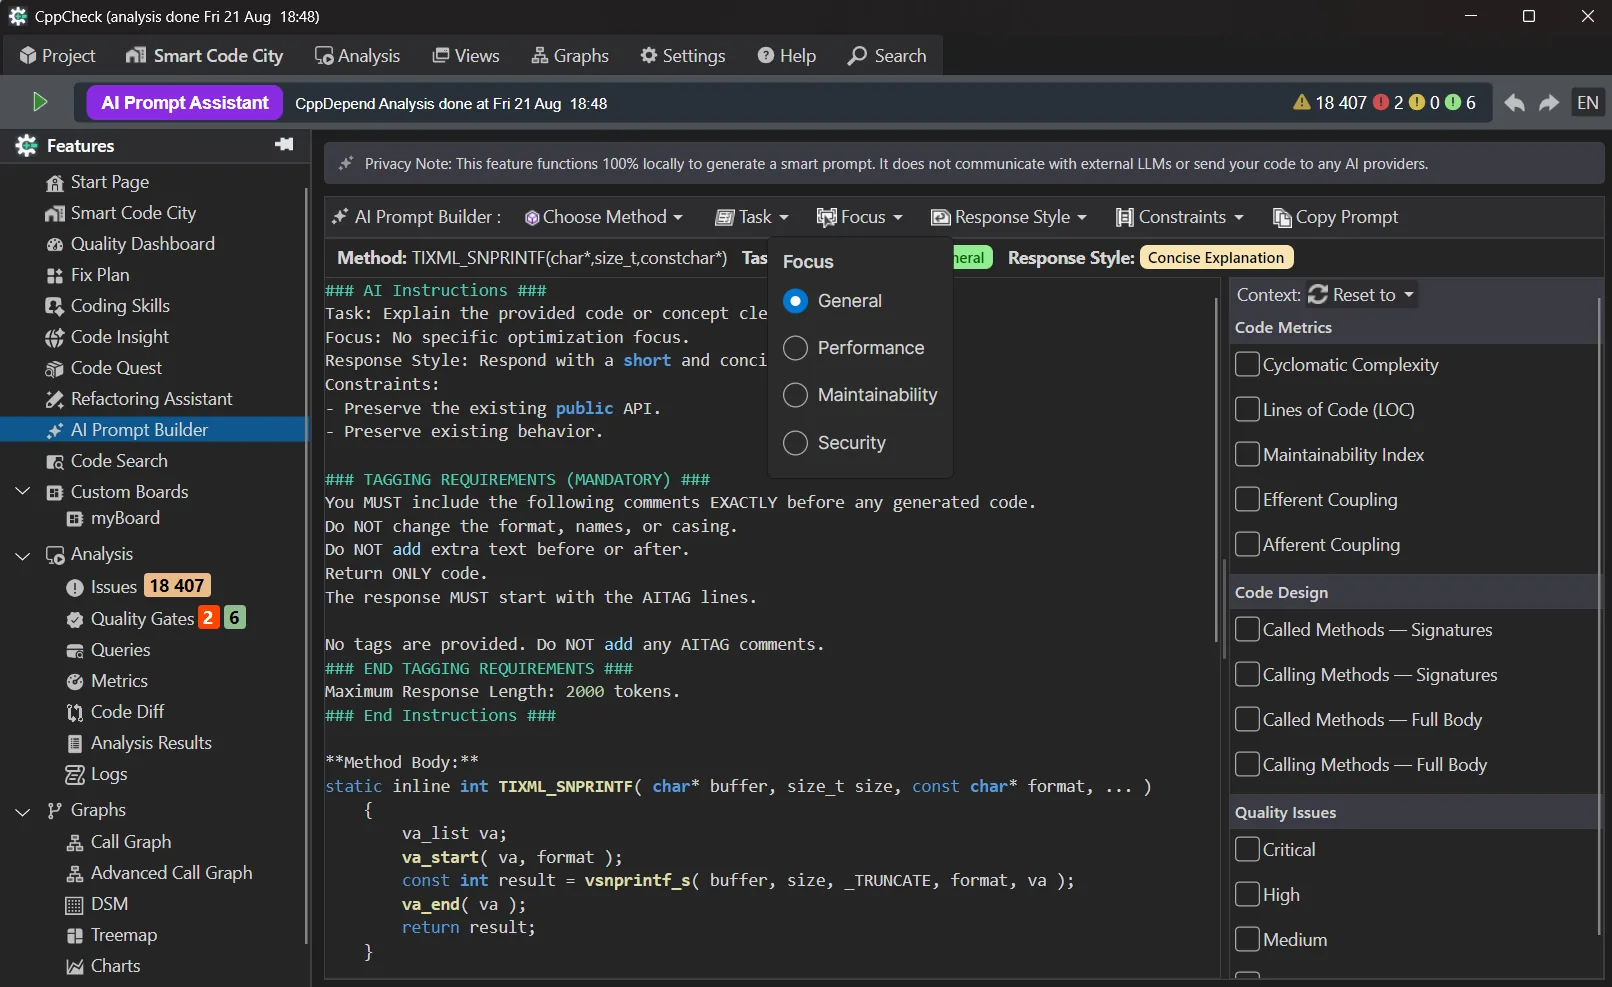Pin the Features panel
Image resolution: width=1612 pixels, height=987 pixels.
[x=284, y=145]
